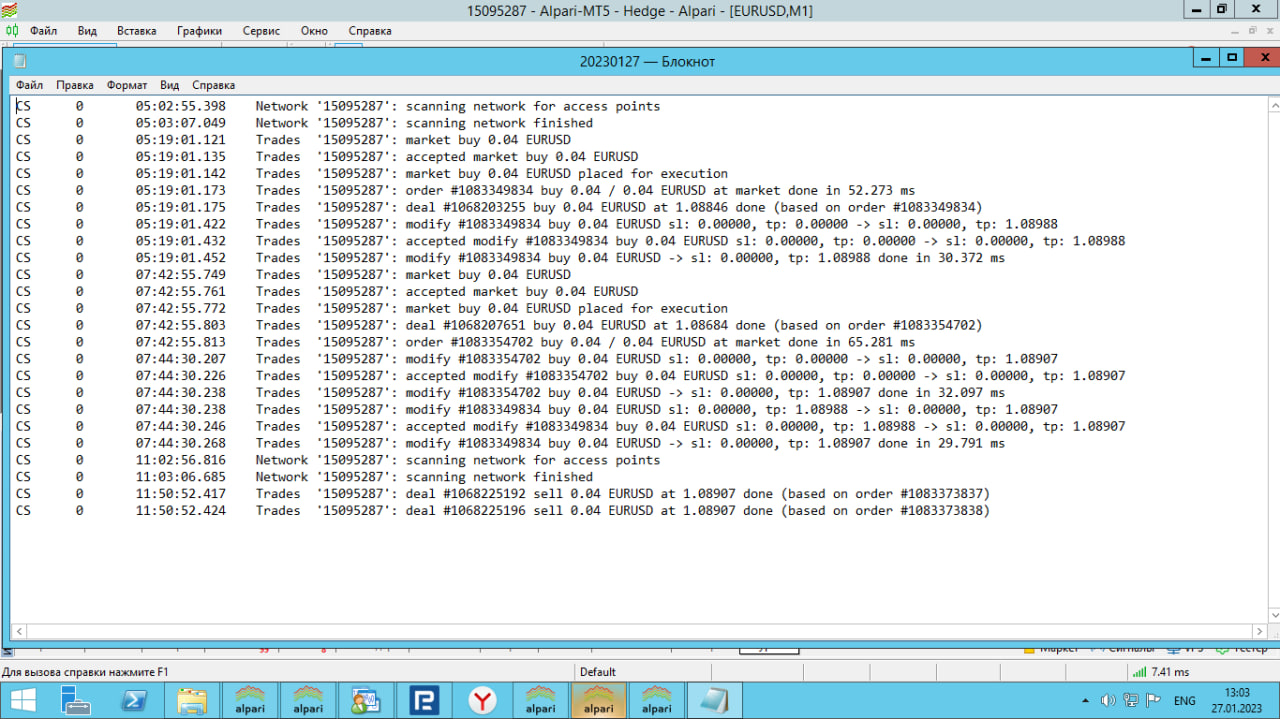Click the 07:44:30.246 accepted modify #1083349834 line
Viewport: 1280px width, 719px height.
coord(570,426)
